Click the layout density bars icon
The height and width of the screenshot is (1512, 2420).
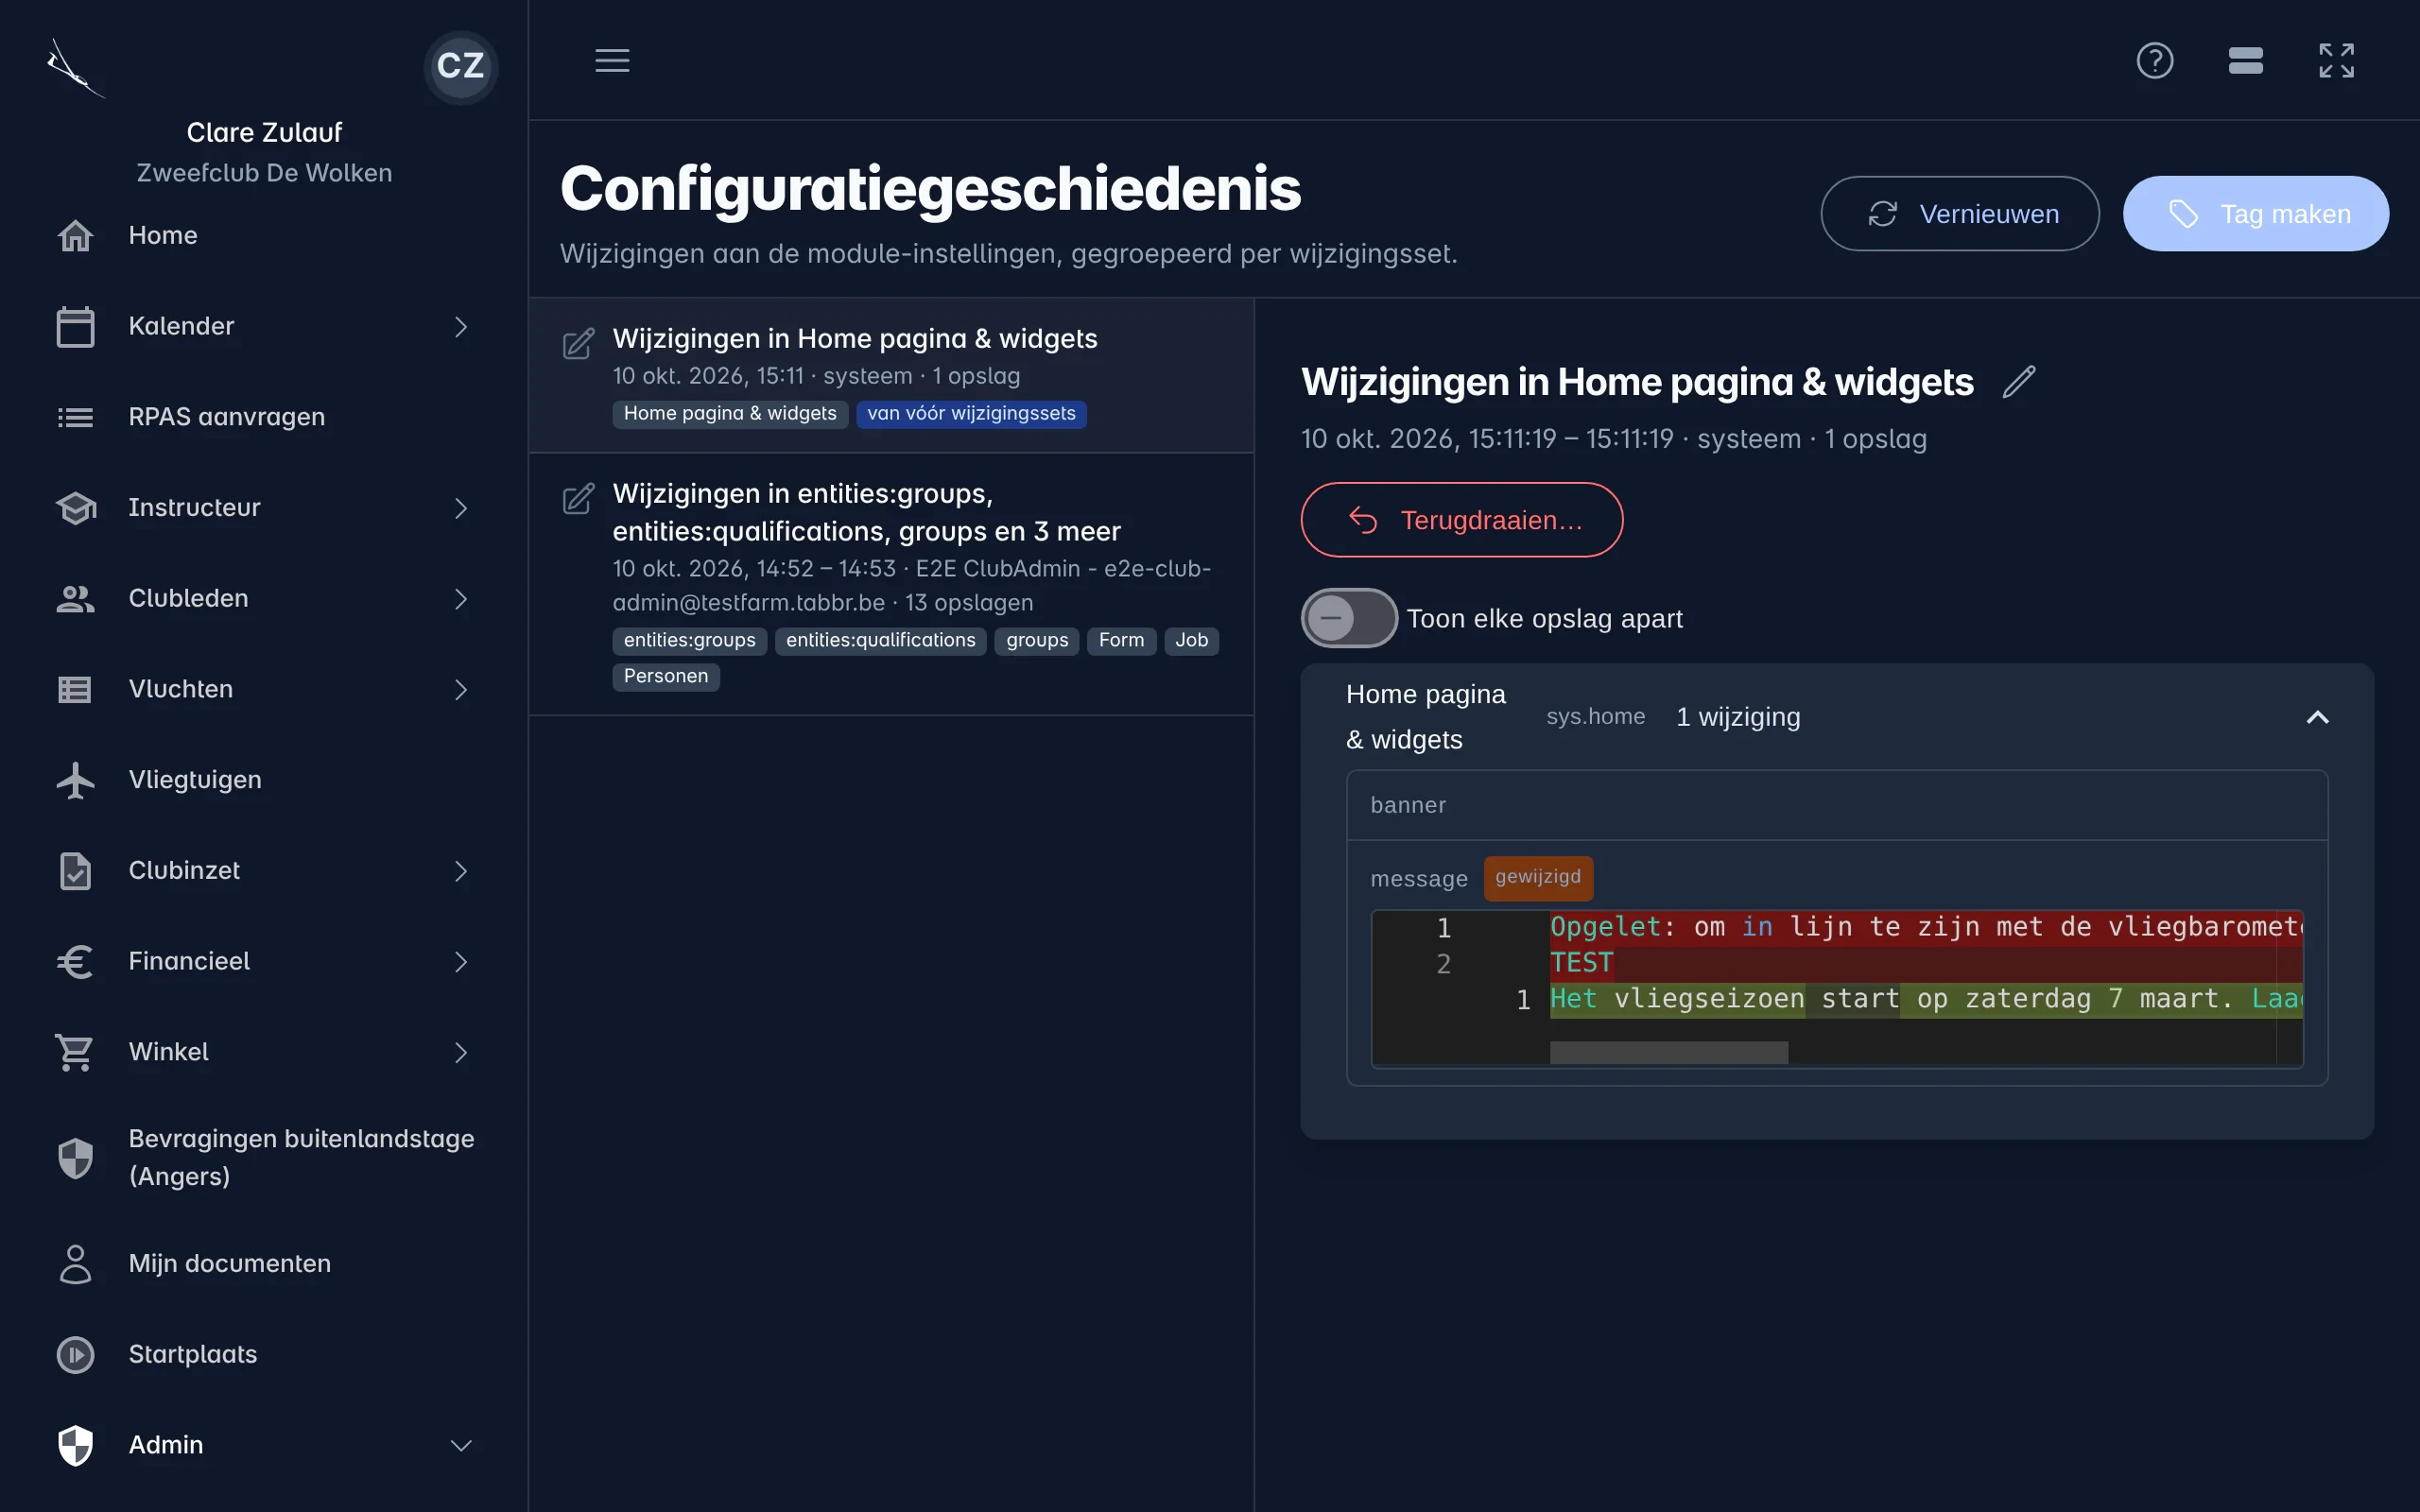click(x=2246, y=60)
